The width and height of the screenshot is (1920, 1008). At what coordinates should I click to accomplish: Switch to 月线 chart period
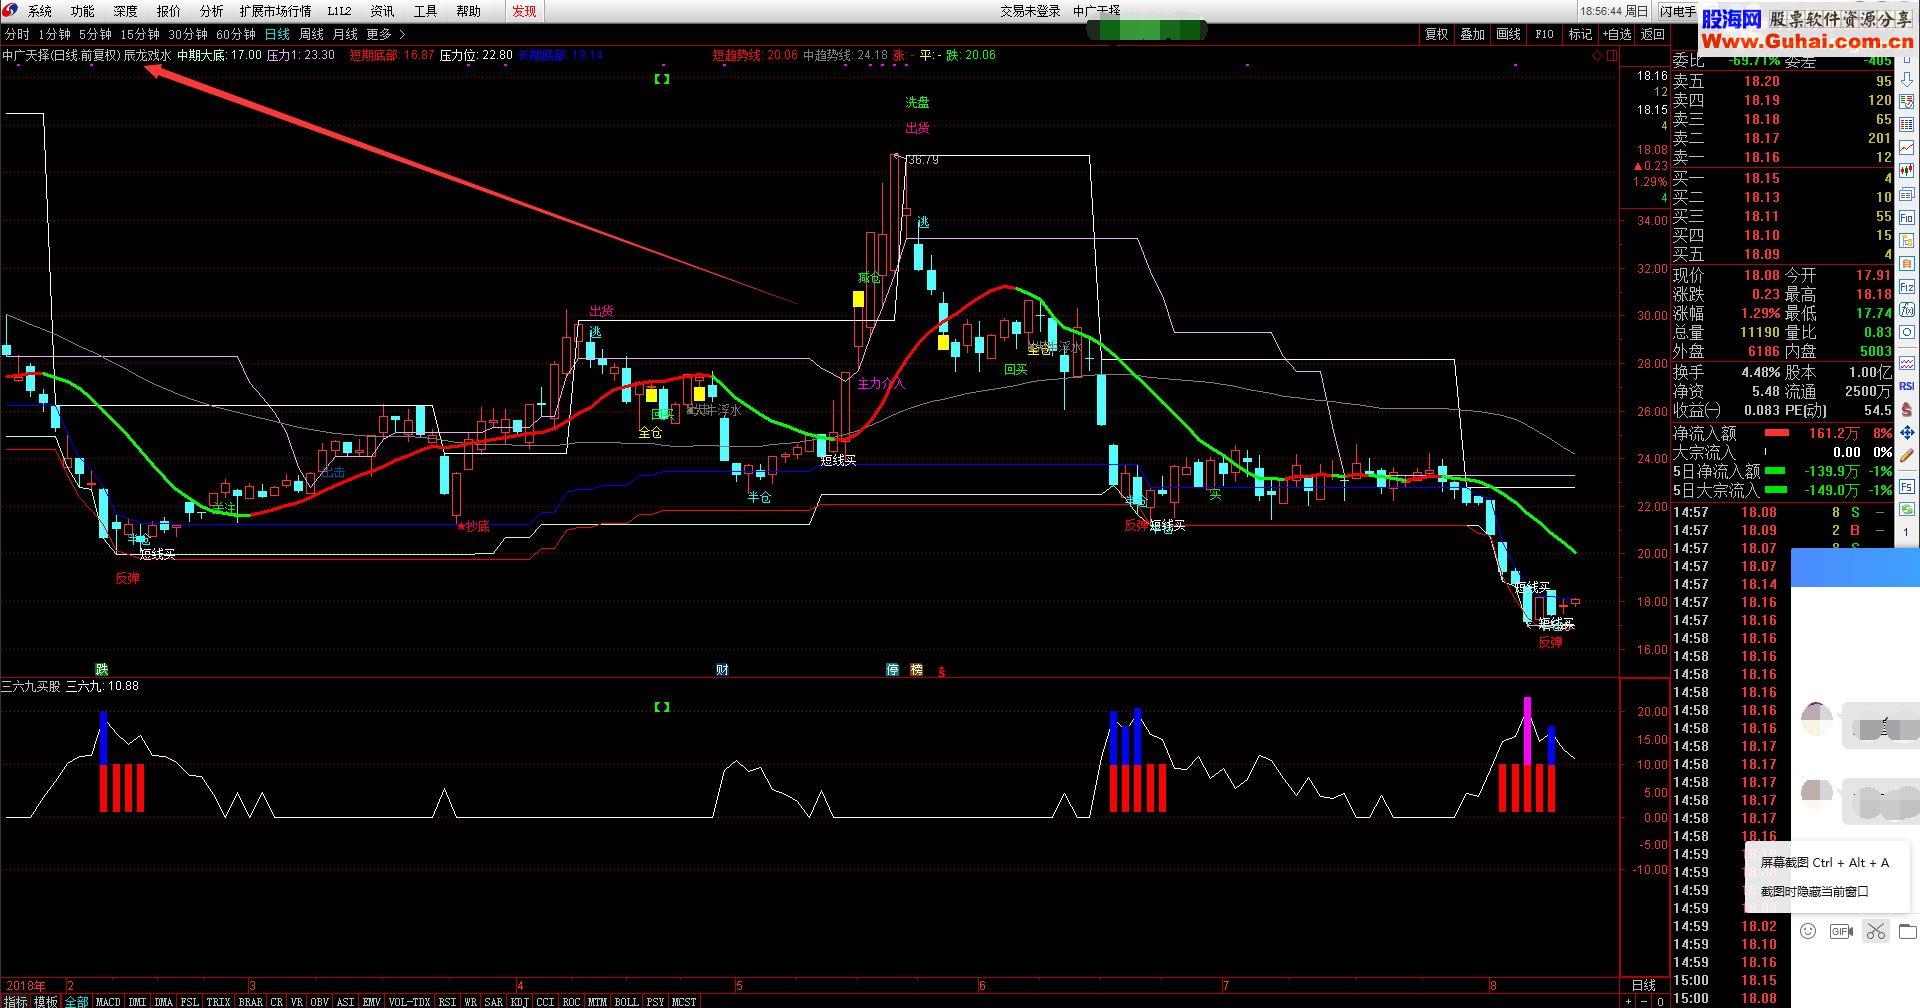pos(345,34)
